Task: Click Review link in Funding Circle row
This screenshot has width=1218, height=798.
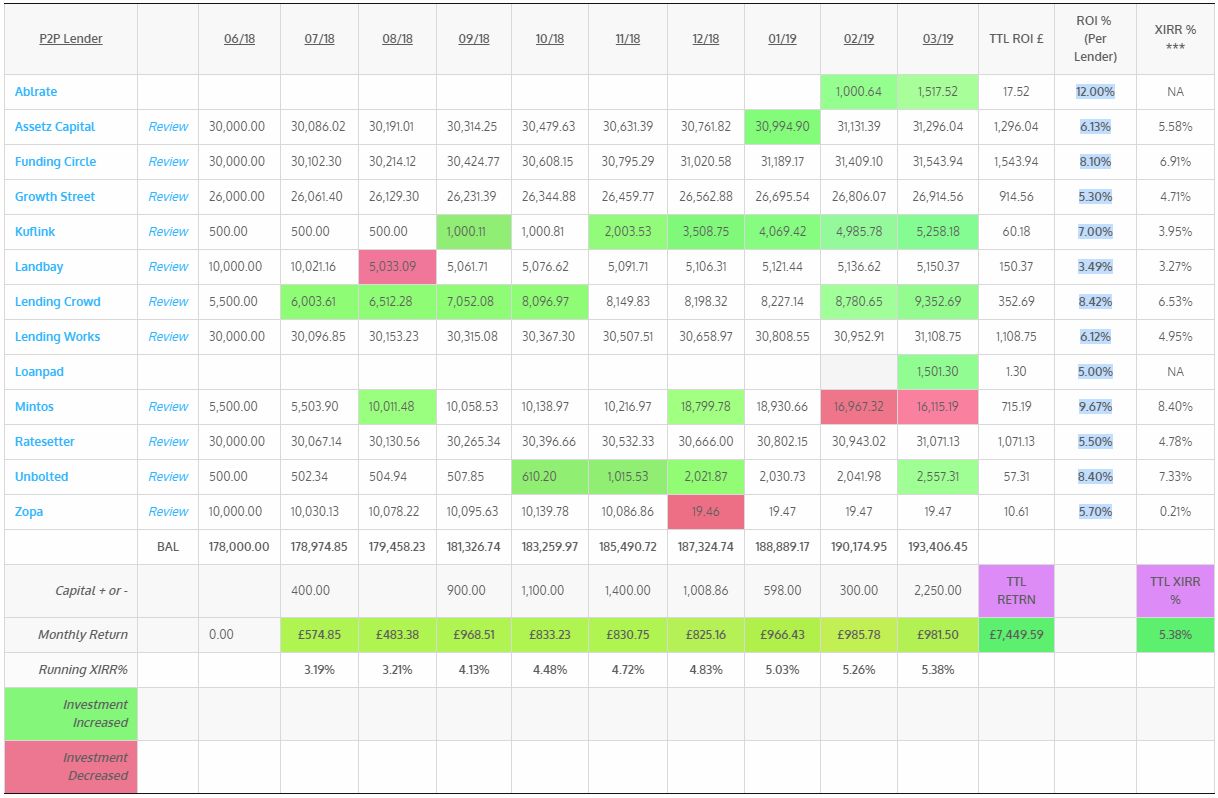Action: point(168,162)
